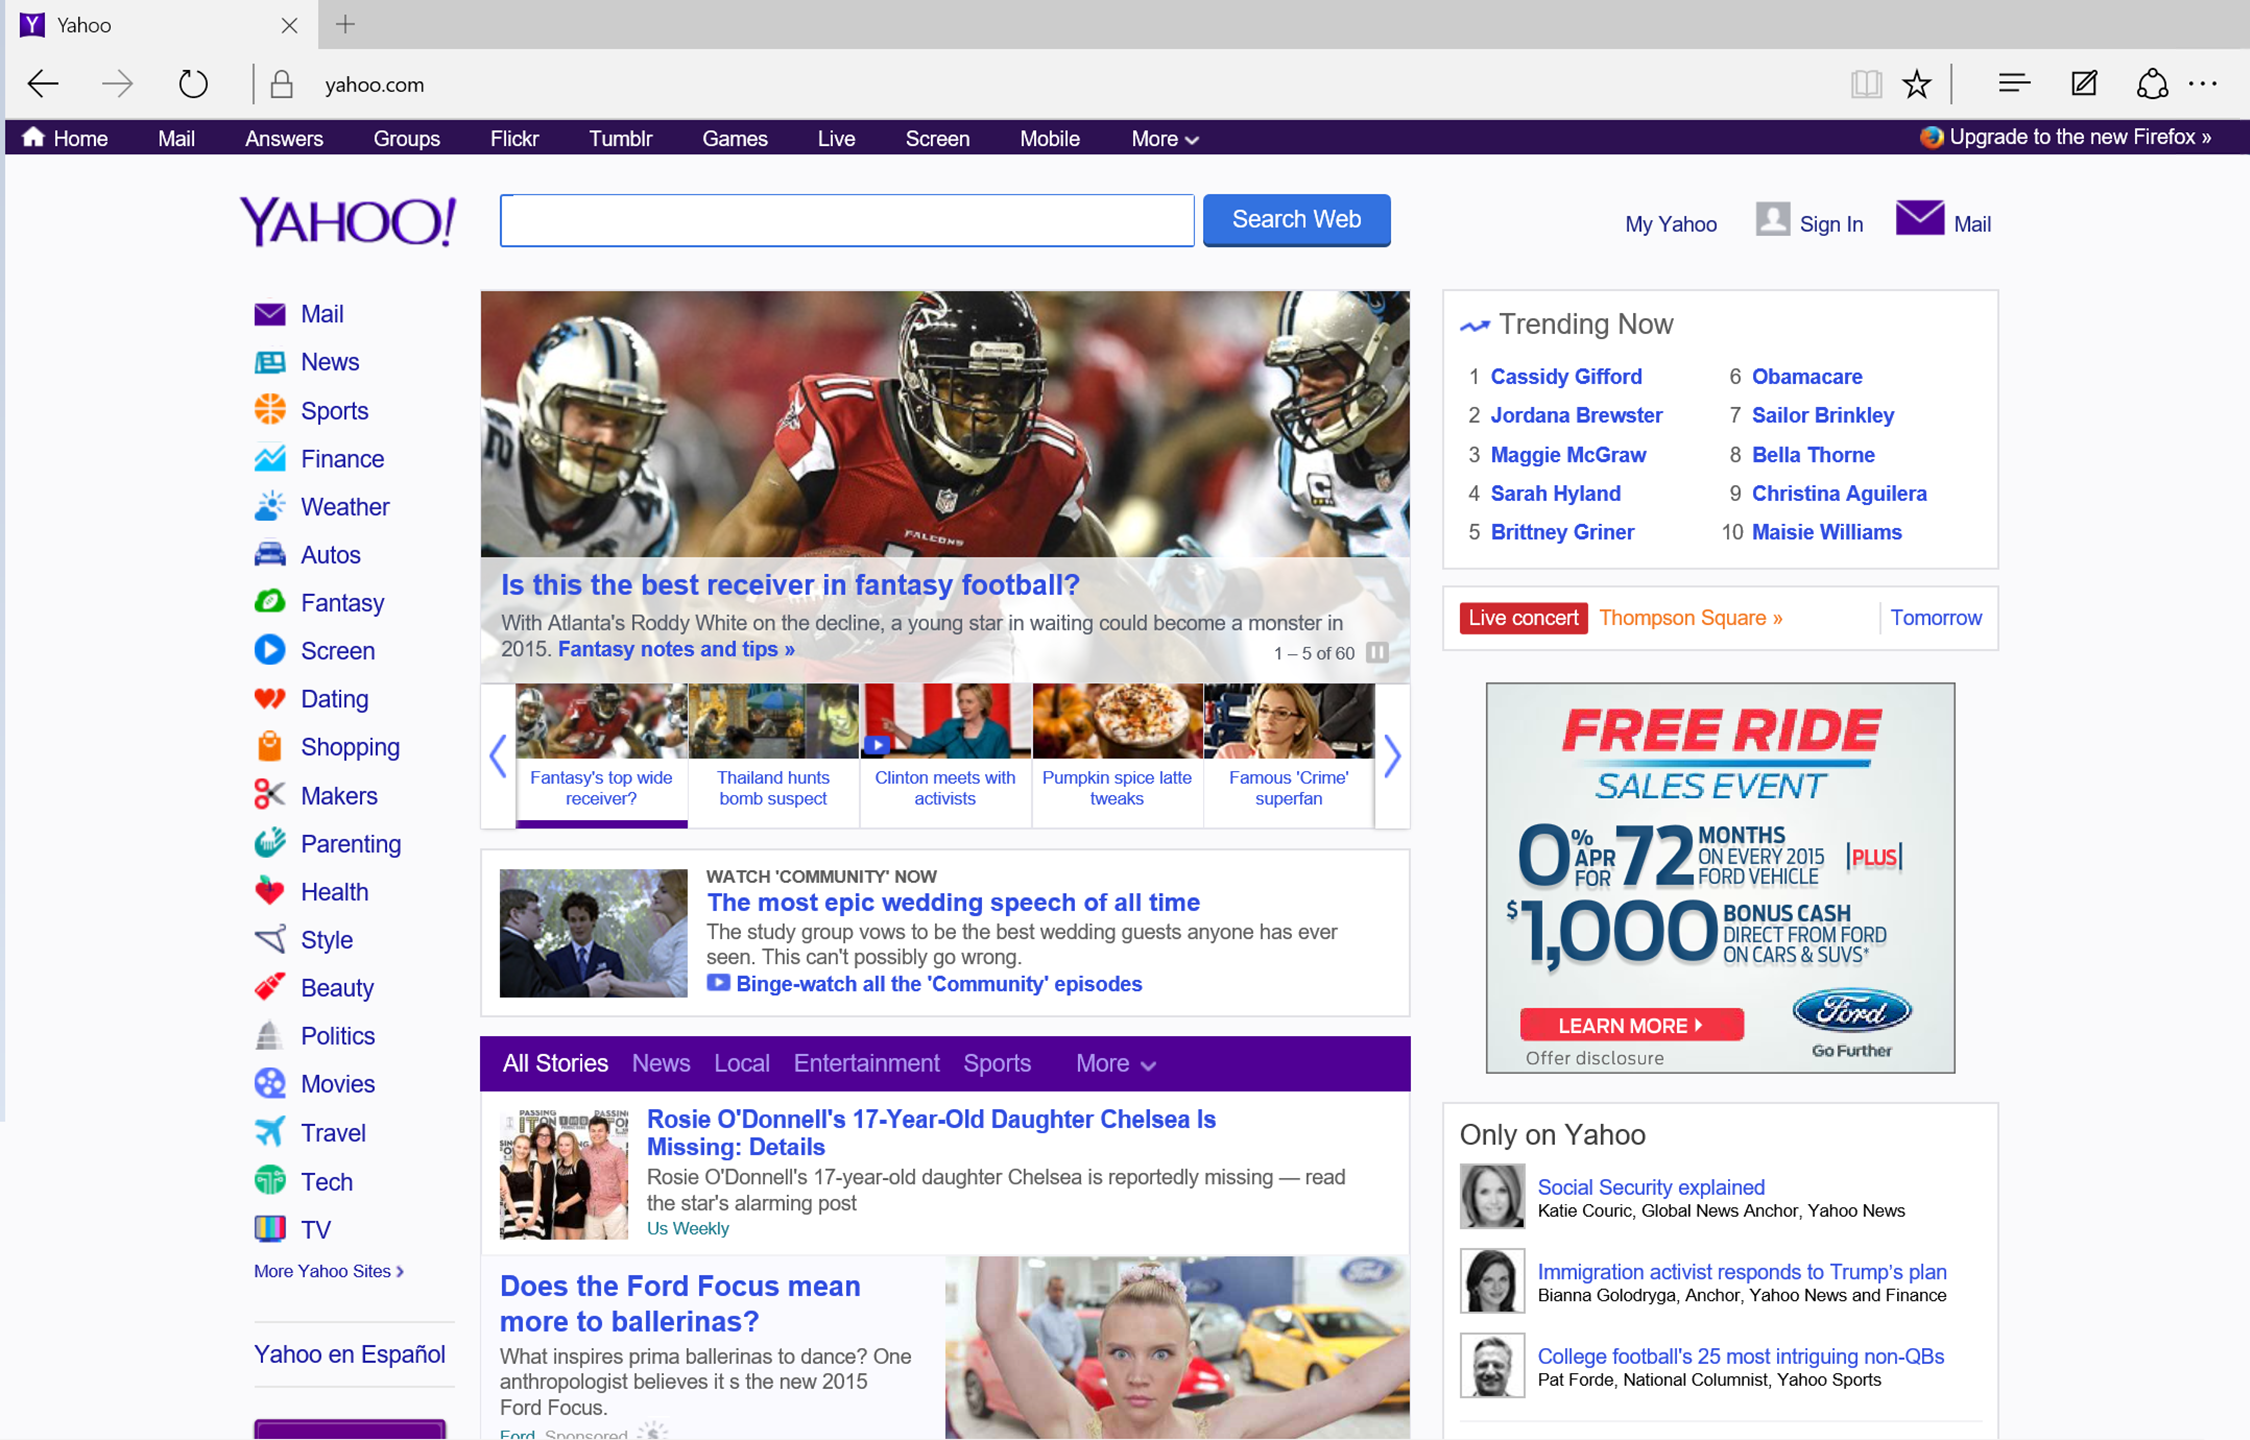
Task: Click the Screen play-button icon in sidebar
Action: tap(269, 650)
